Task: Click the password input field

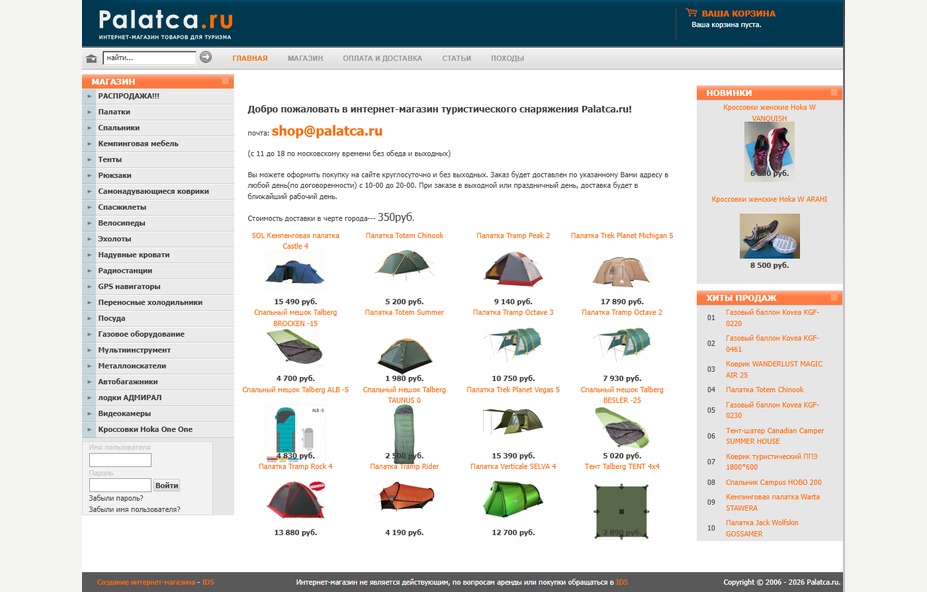Action: point(120,486)
